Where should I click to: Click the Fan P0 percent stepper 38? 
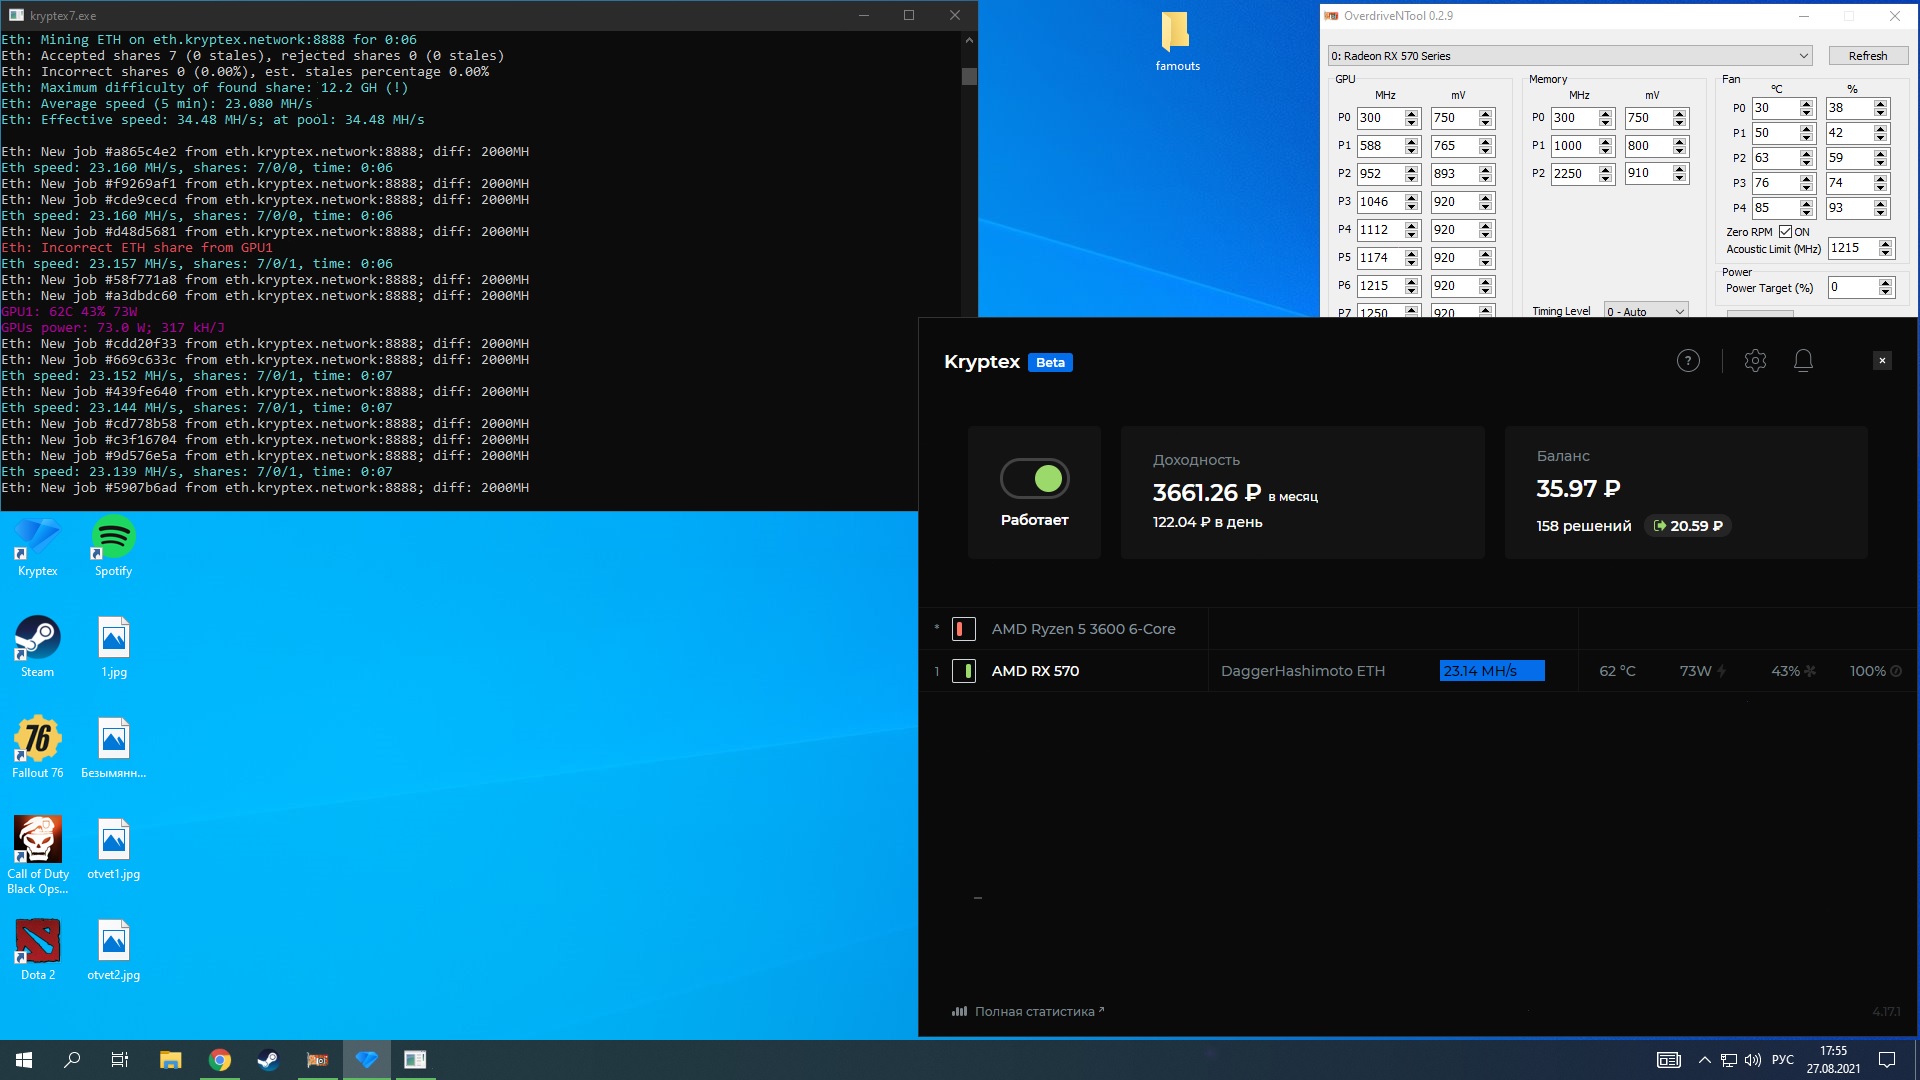(1881, 108)
